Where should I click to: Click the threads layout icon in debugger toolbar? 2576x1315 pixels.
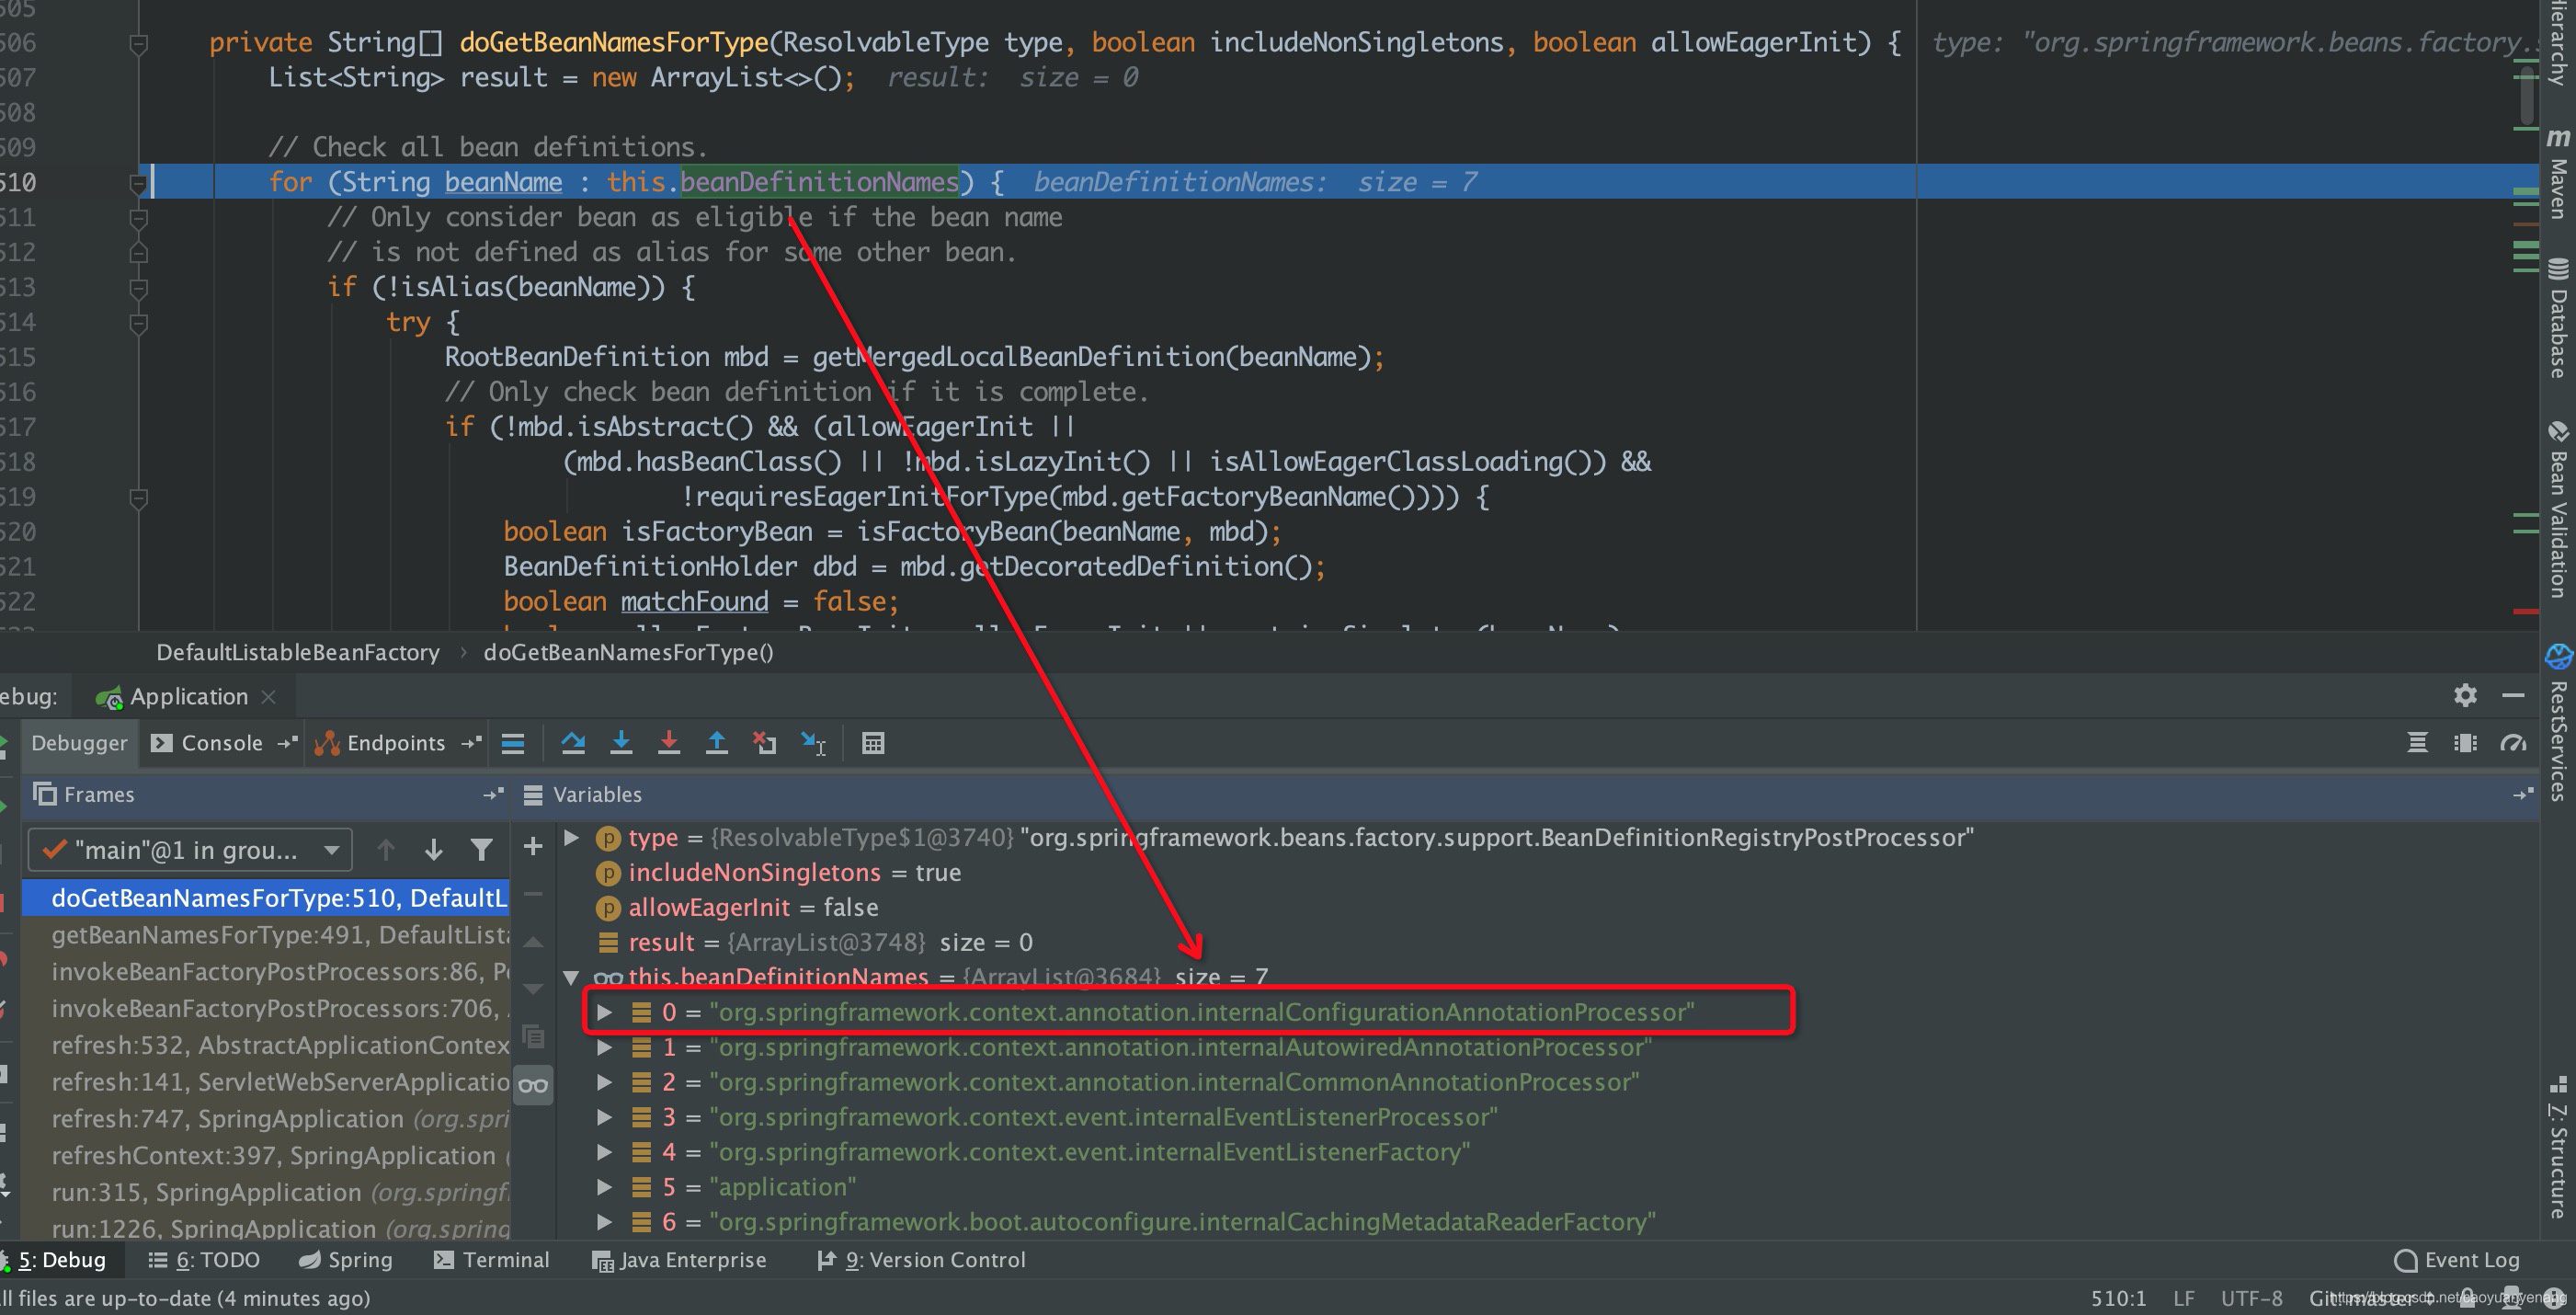tap(2417, 743)
